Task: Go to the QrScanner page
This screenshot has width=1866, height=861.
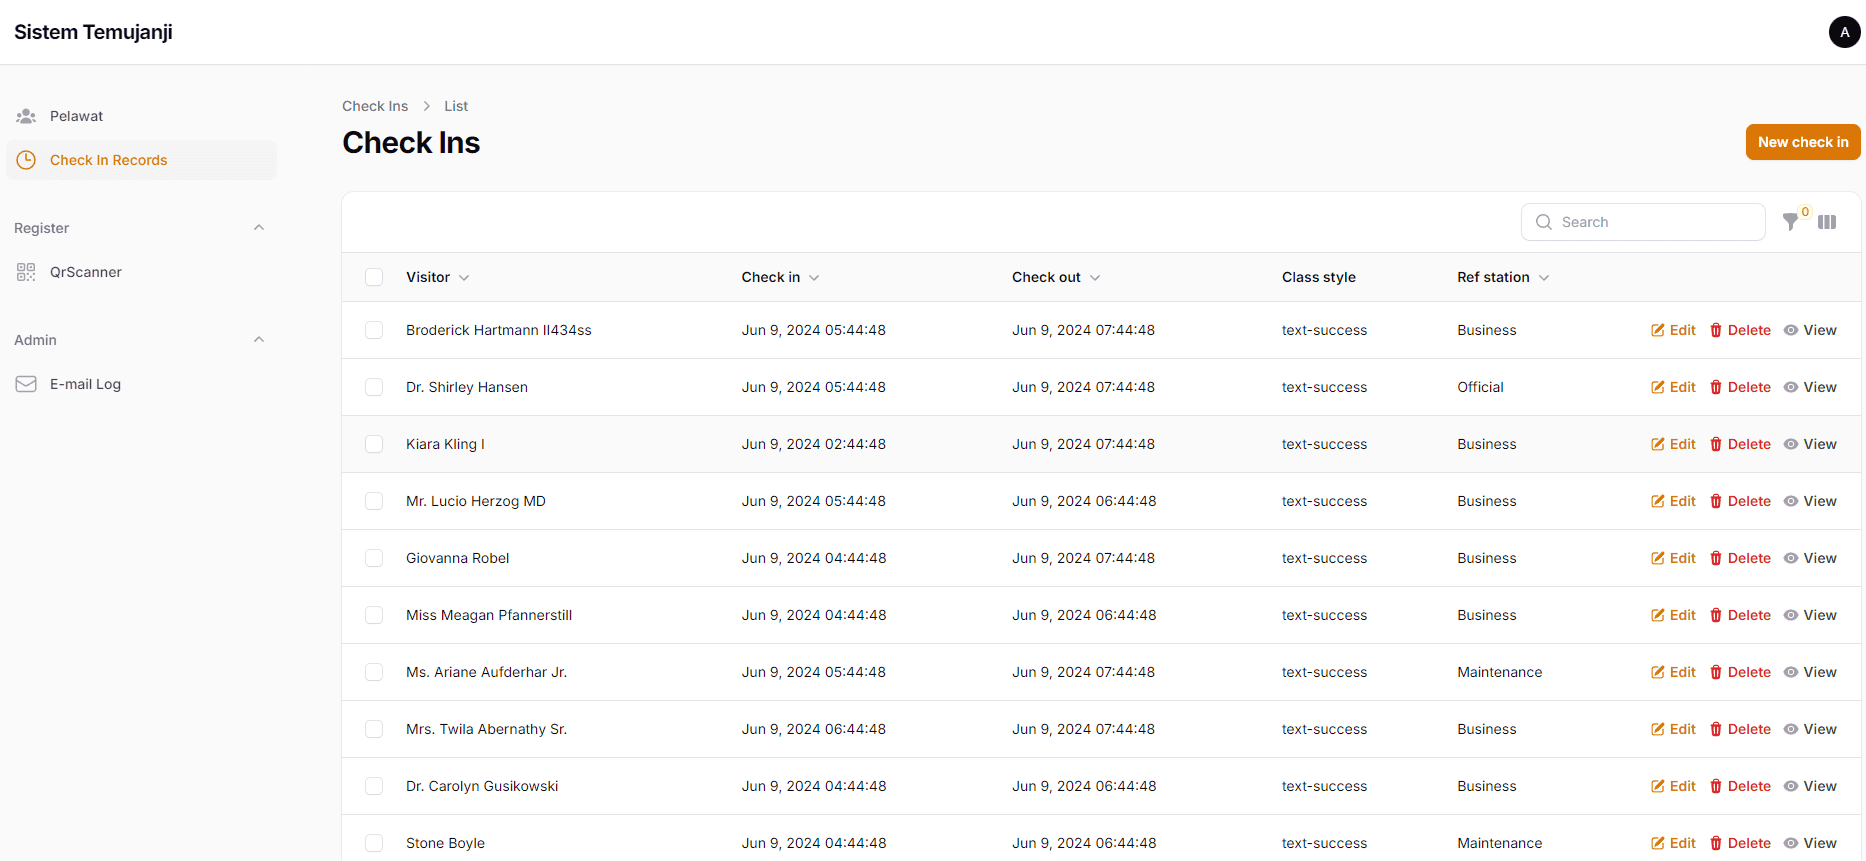Action: click(142, 272)
